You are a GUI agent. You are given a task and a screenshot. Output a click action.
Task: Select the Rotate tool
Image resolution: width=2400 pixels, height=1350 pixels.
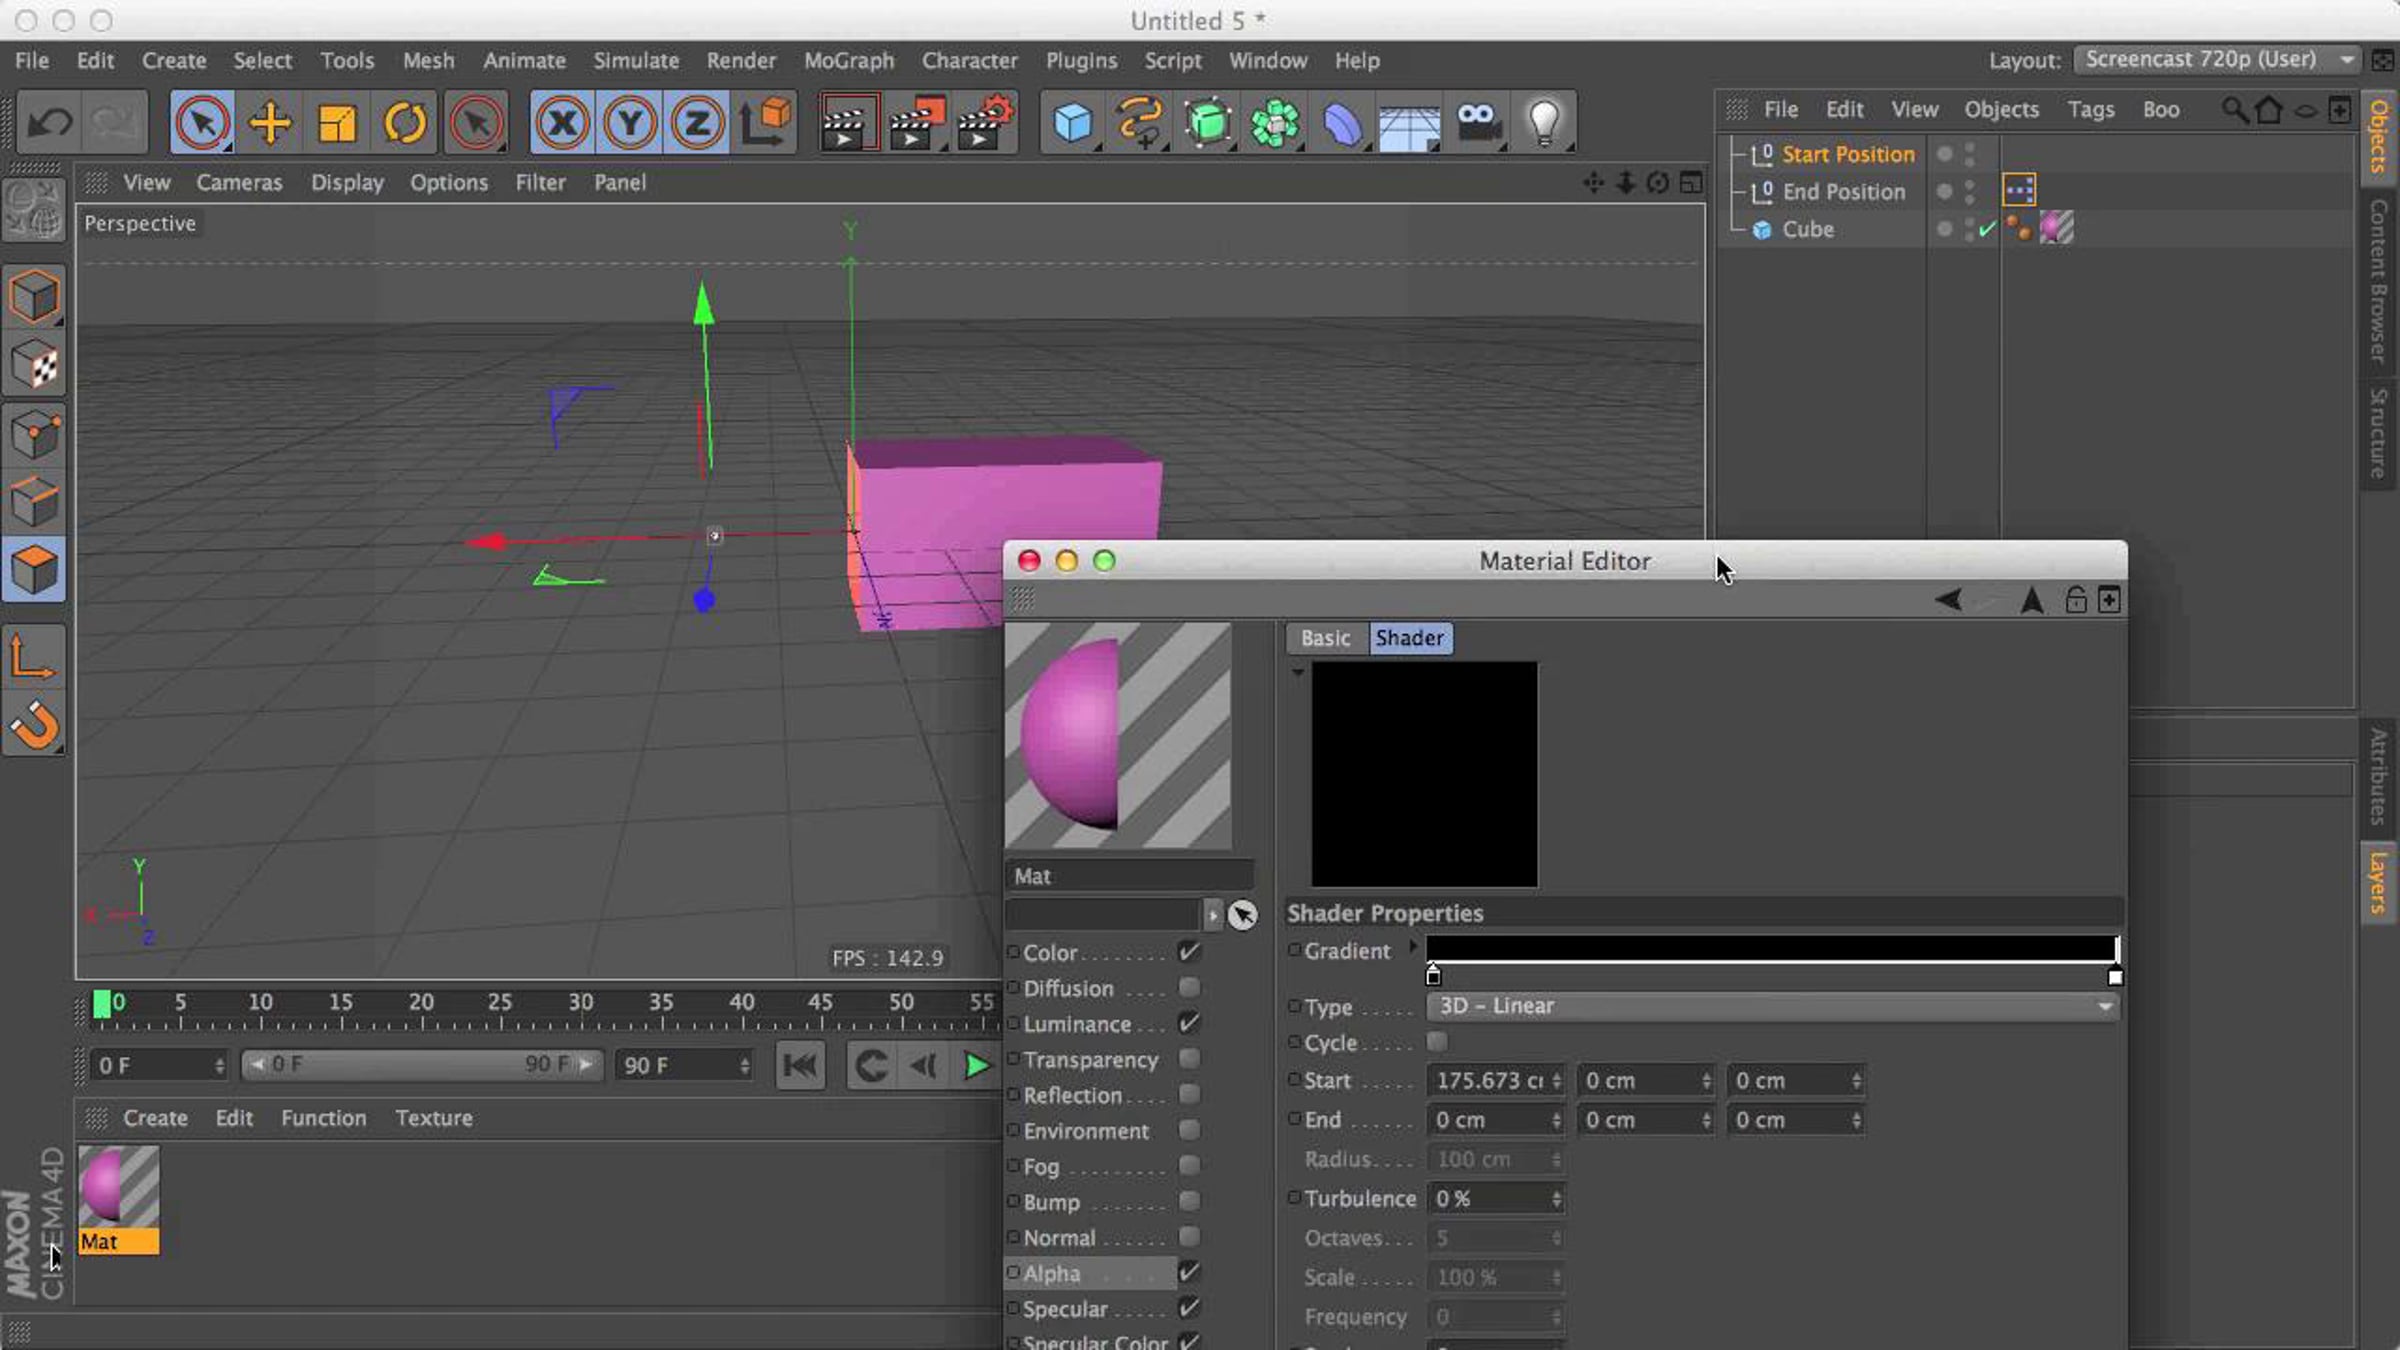(405, 123)
